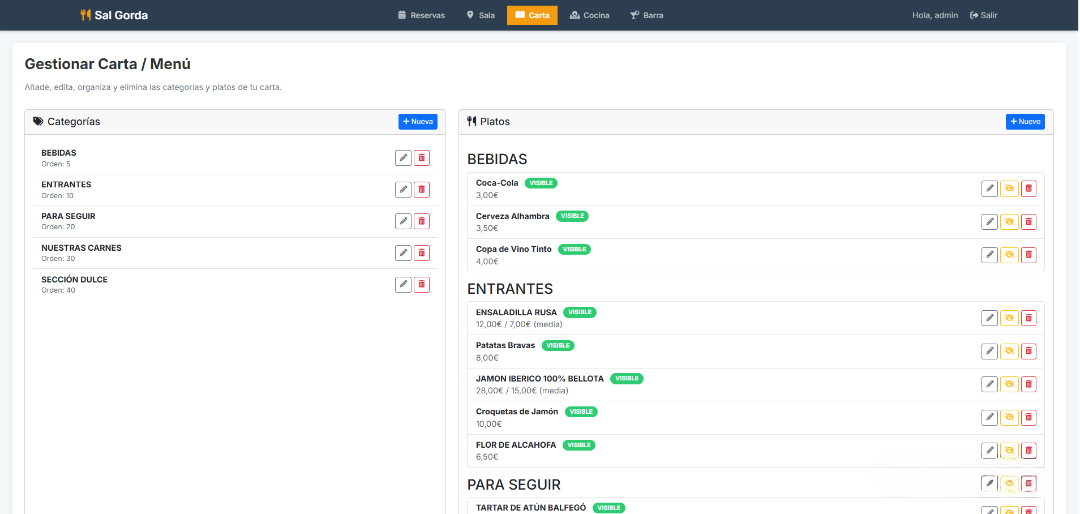Toggle visibility of FLOR DE ALCACHOFA
Screen dimensions: 1080x514
[x=1009, y=450]
